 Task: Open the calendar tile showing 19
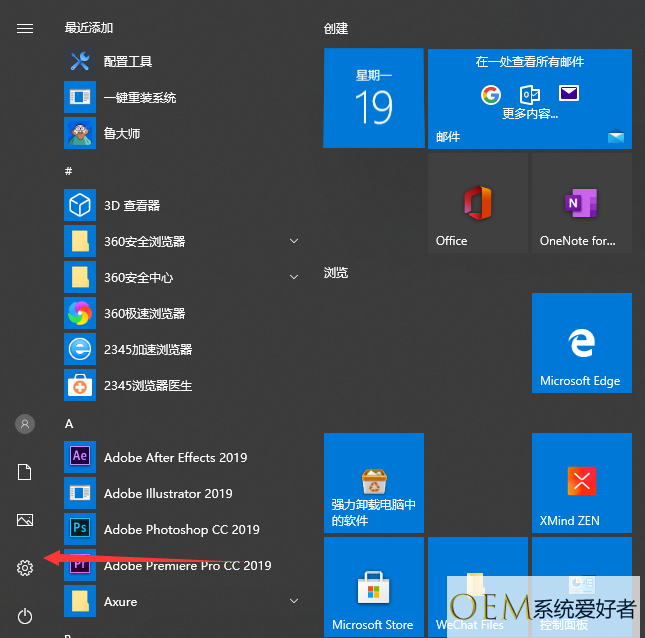coord(373,99)
